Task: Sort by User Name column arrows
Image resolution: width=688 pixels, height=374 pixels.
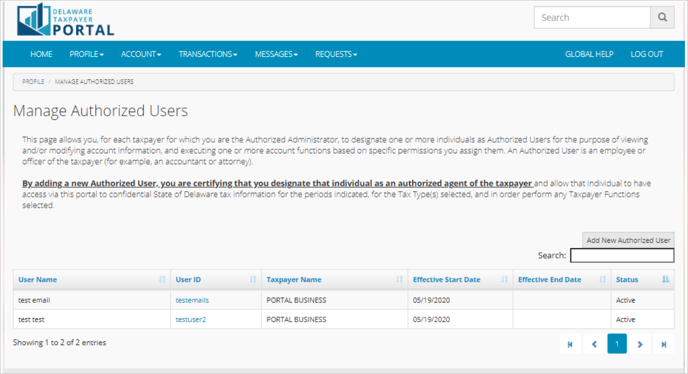Action: (162, 280)
